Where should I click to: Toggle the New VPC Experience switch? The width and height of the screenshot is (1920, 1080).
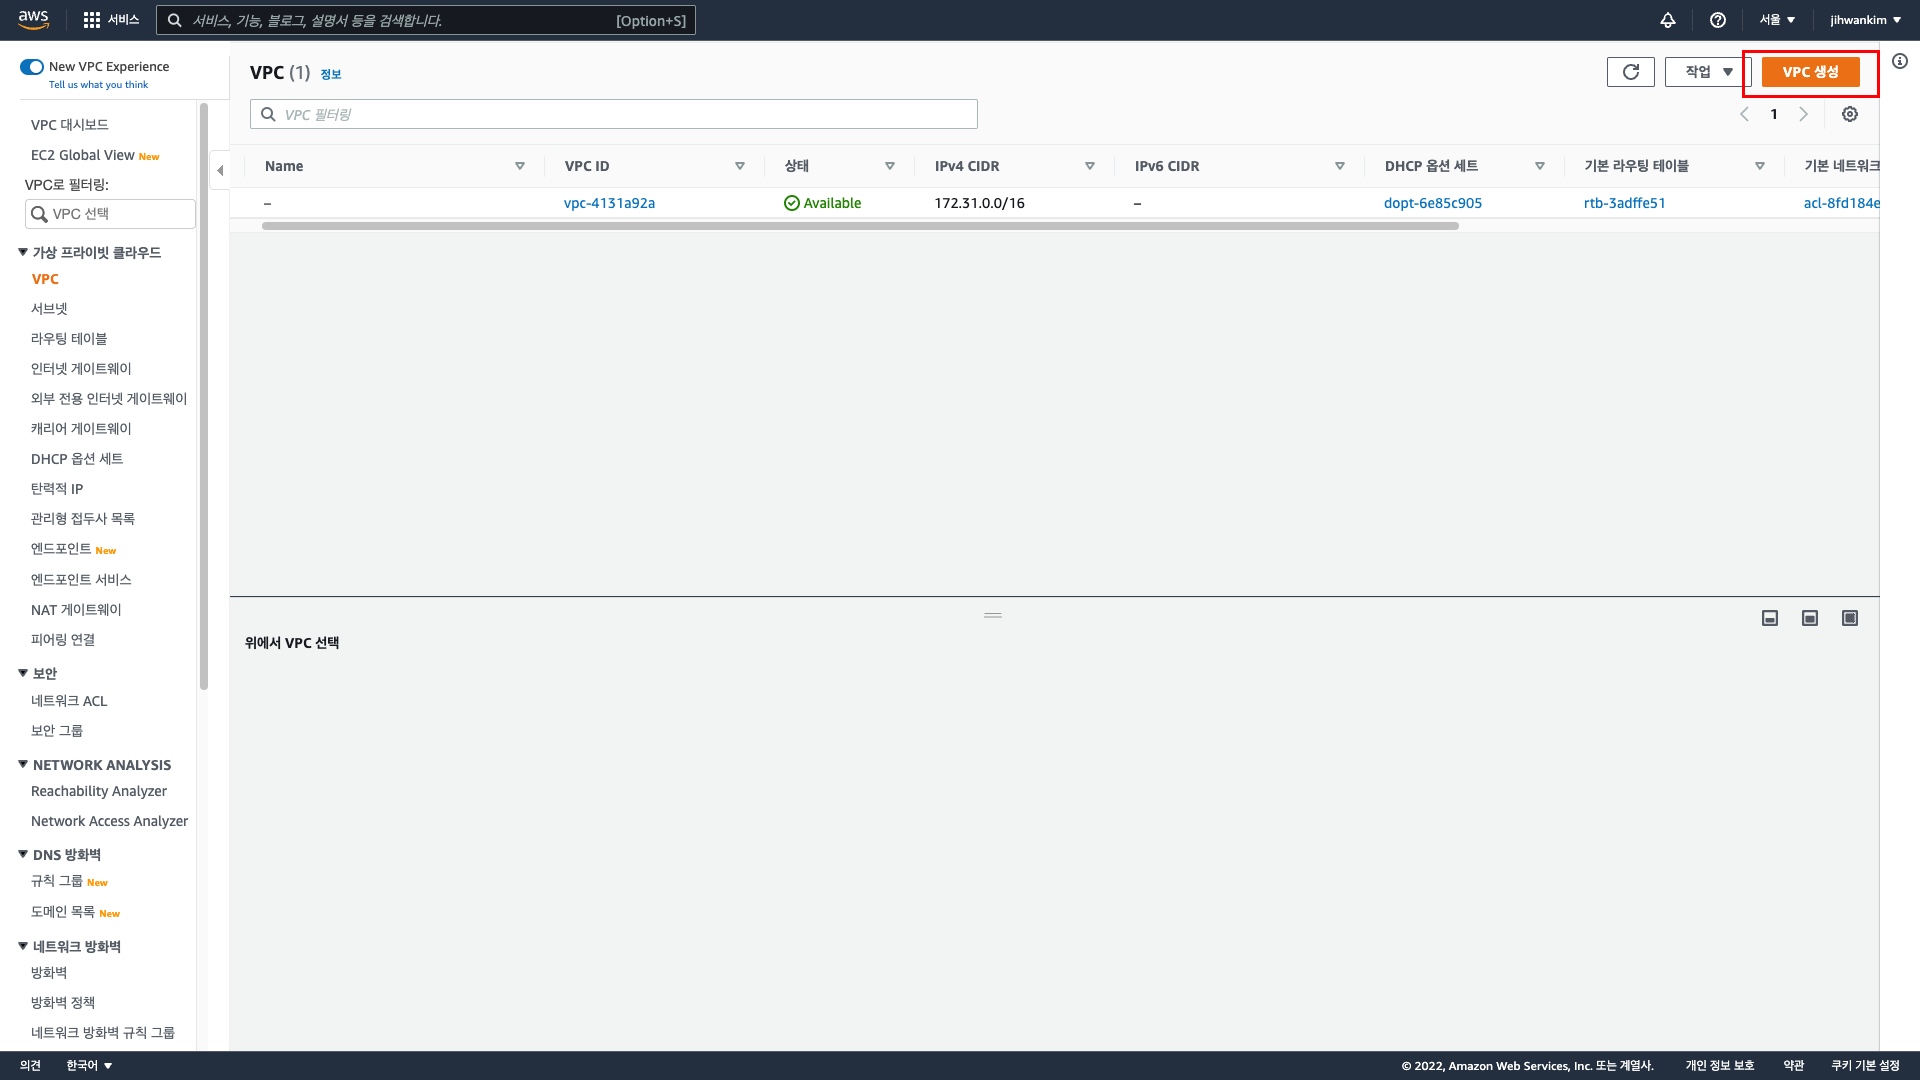(32, 67)
